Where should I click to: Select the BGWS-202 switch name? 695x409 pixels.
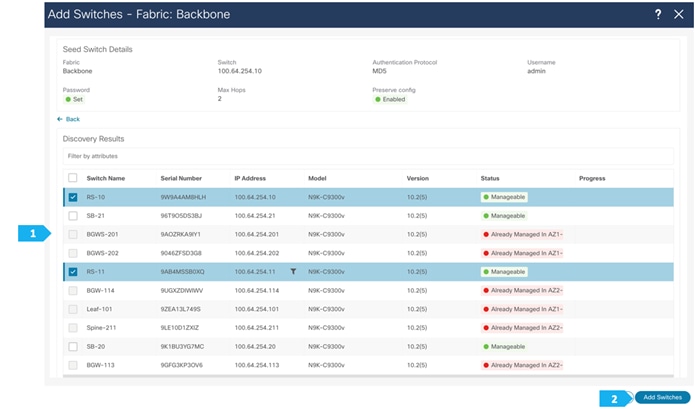tap(102, 253)
